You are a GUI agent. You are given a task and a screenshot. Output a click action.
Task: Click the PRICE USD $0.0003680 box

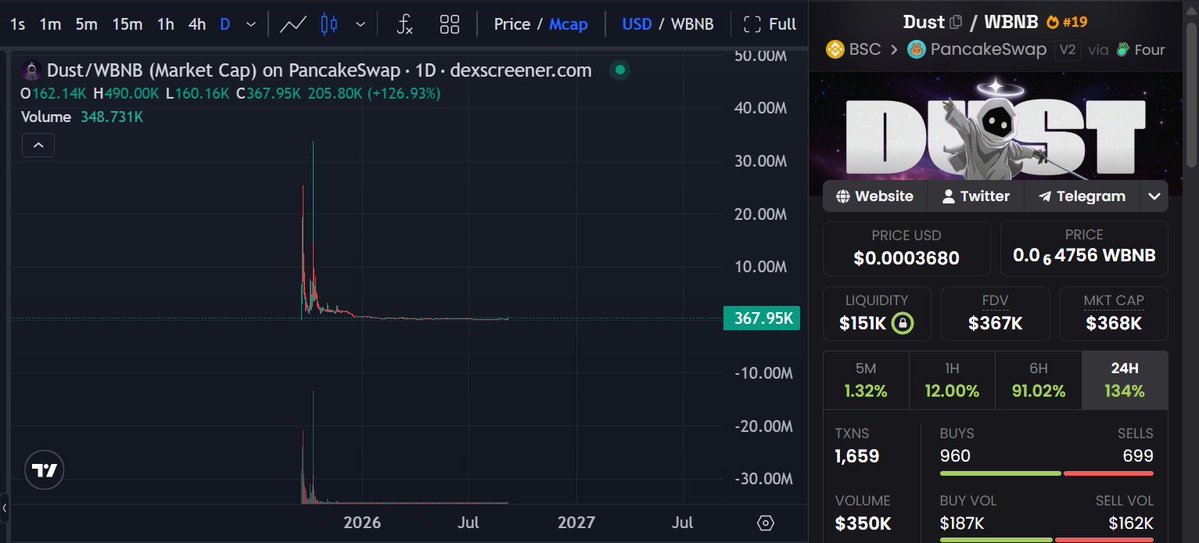[x=906, y=249]
